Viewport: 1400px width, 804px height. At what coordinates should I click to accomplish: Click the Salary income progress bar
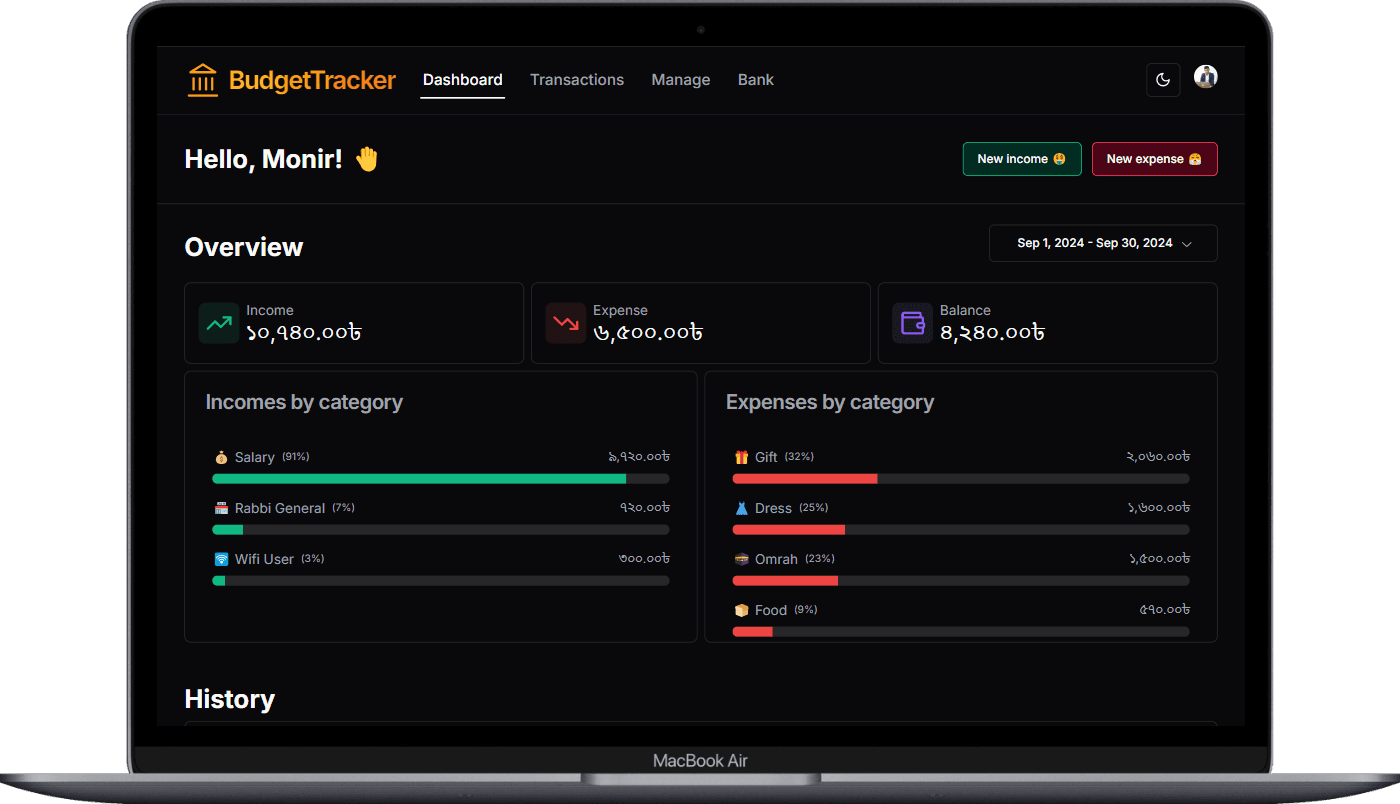pyautogui.click(x=441, y=479)
